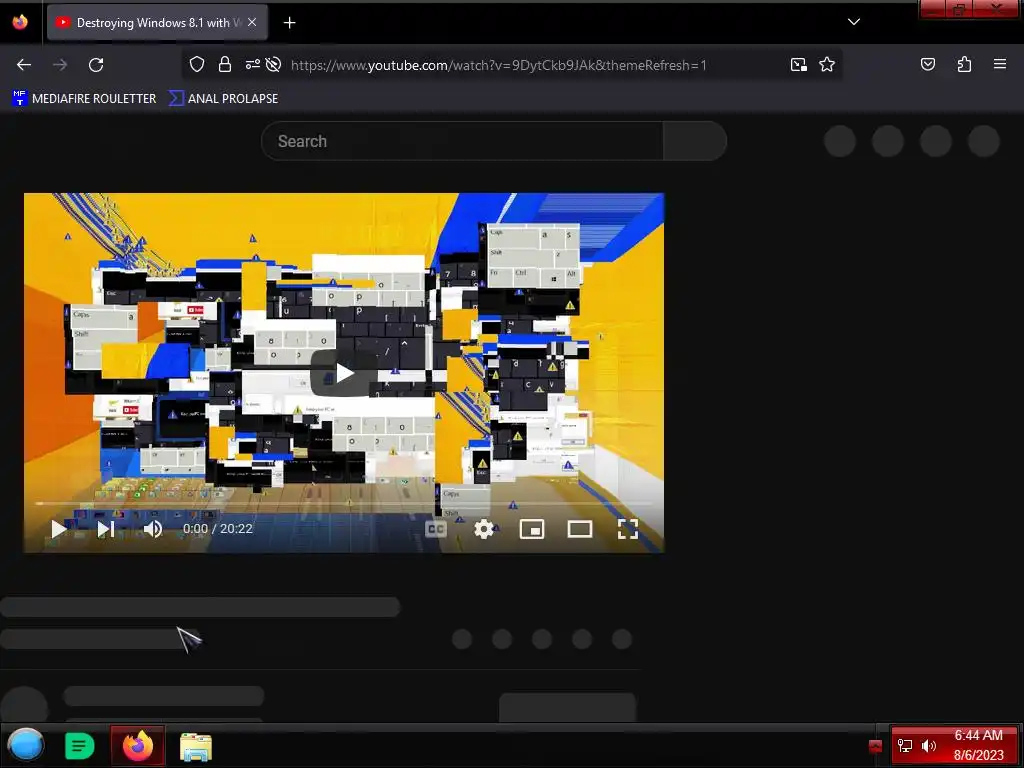Open site permissions icon in address bar

[253, 64]
